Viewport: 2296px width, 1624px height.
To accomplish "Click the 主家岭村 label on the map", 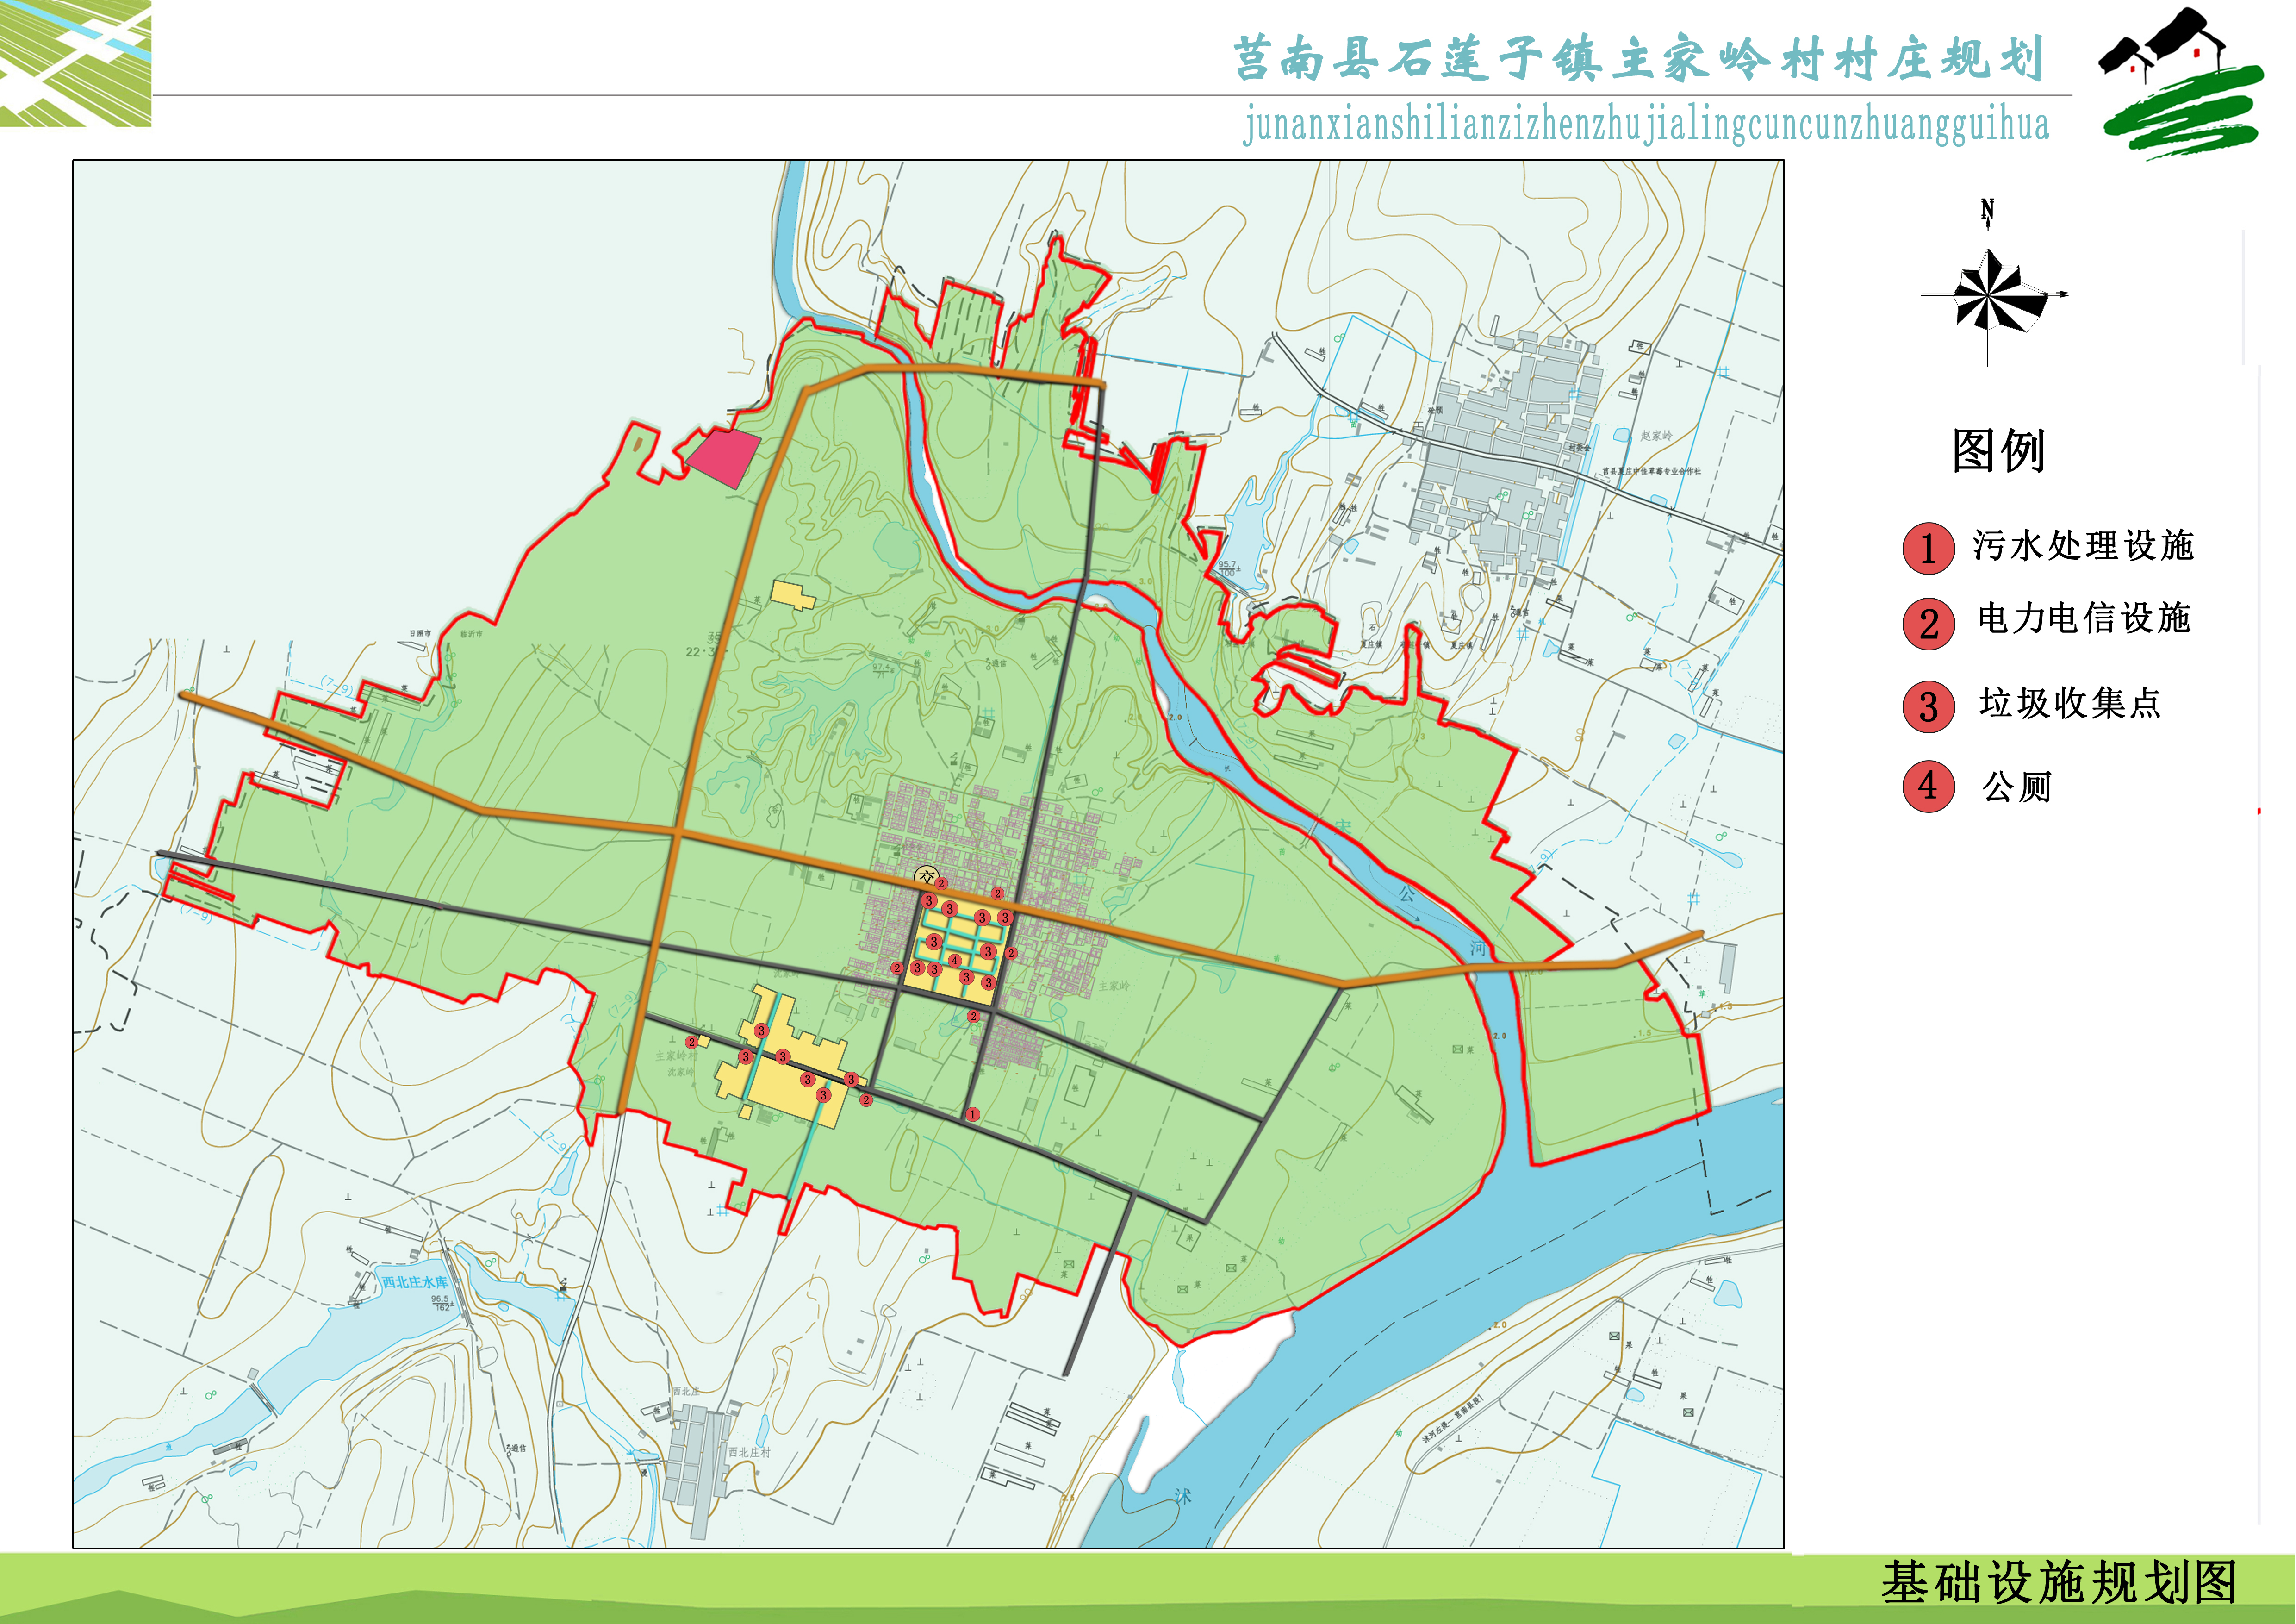I will coord(676,1056).
